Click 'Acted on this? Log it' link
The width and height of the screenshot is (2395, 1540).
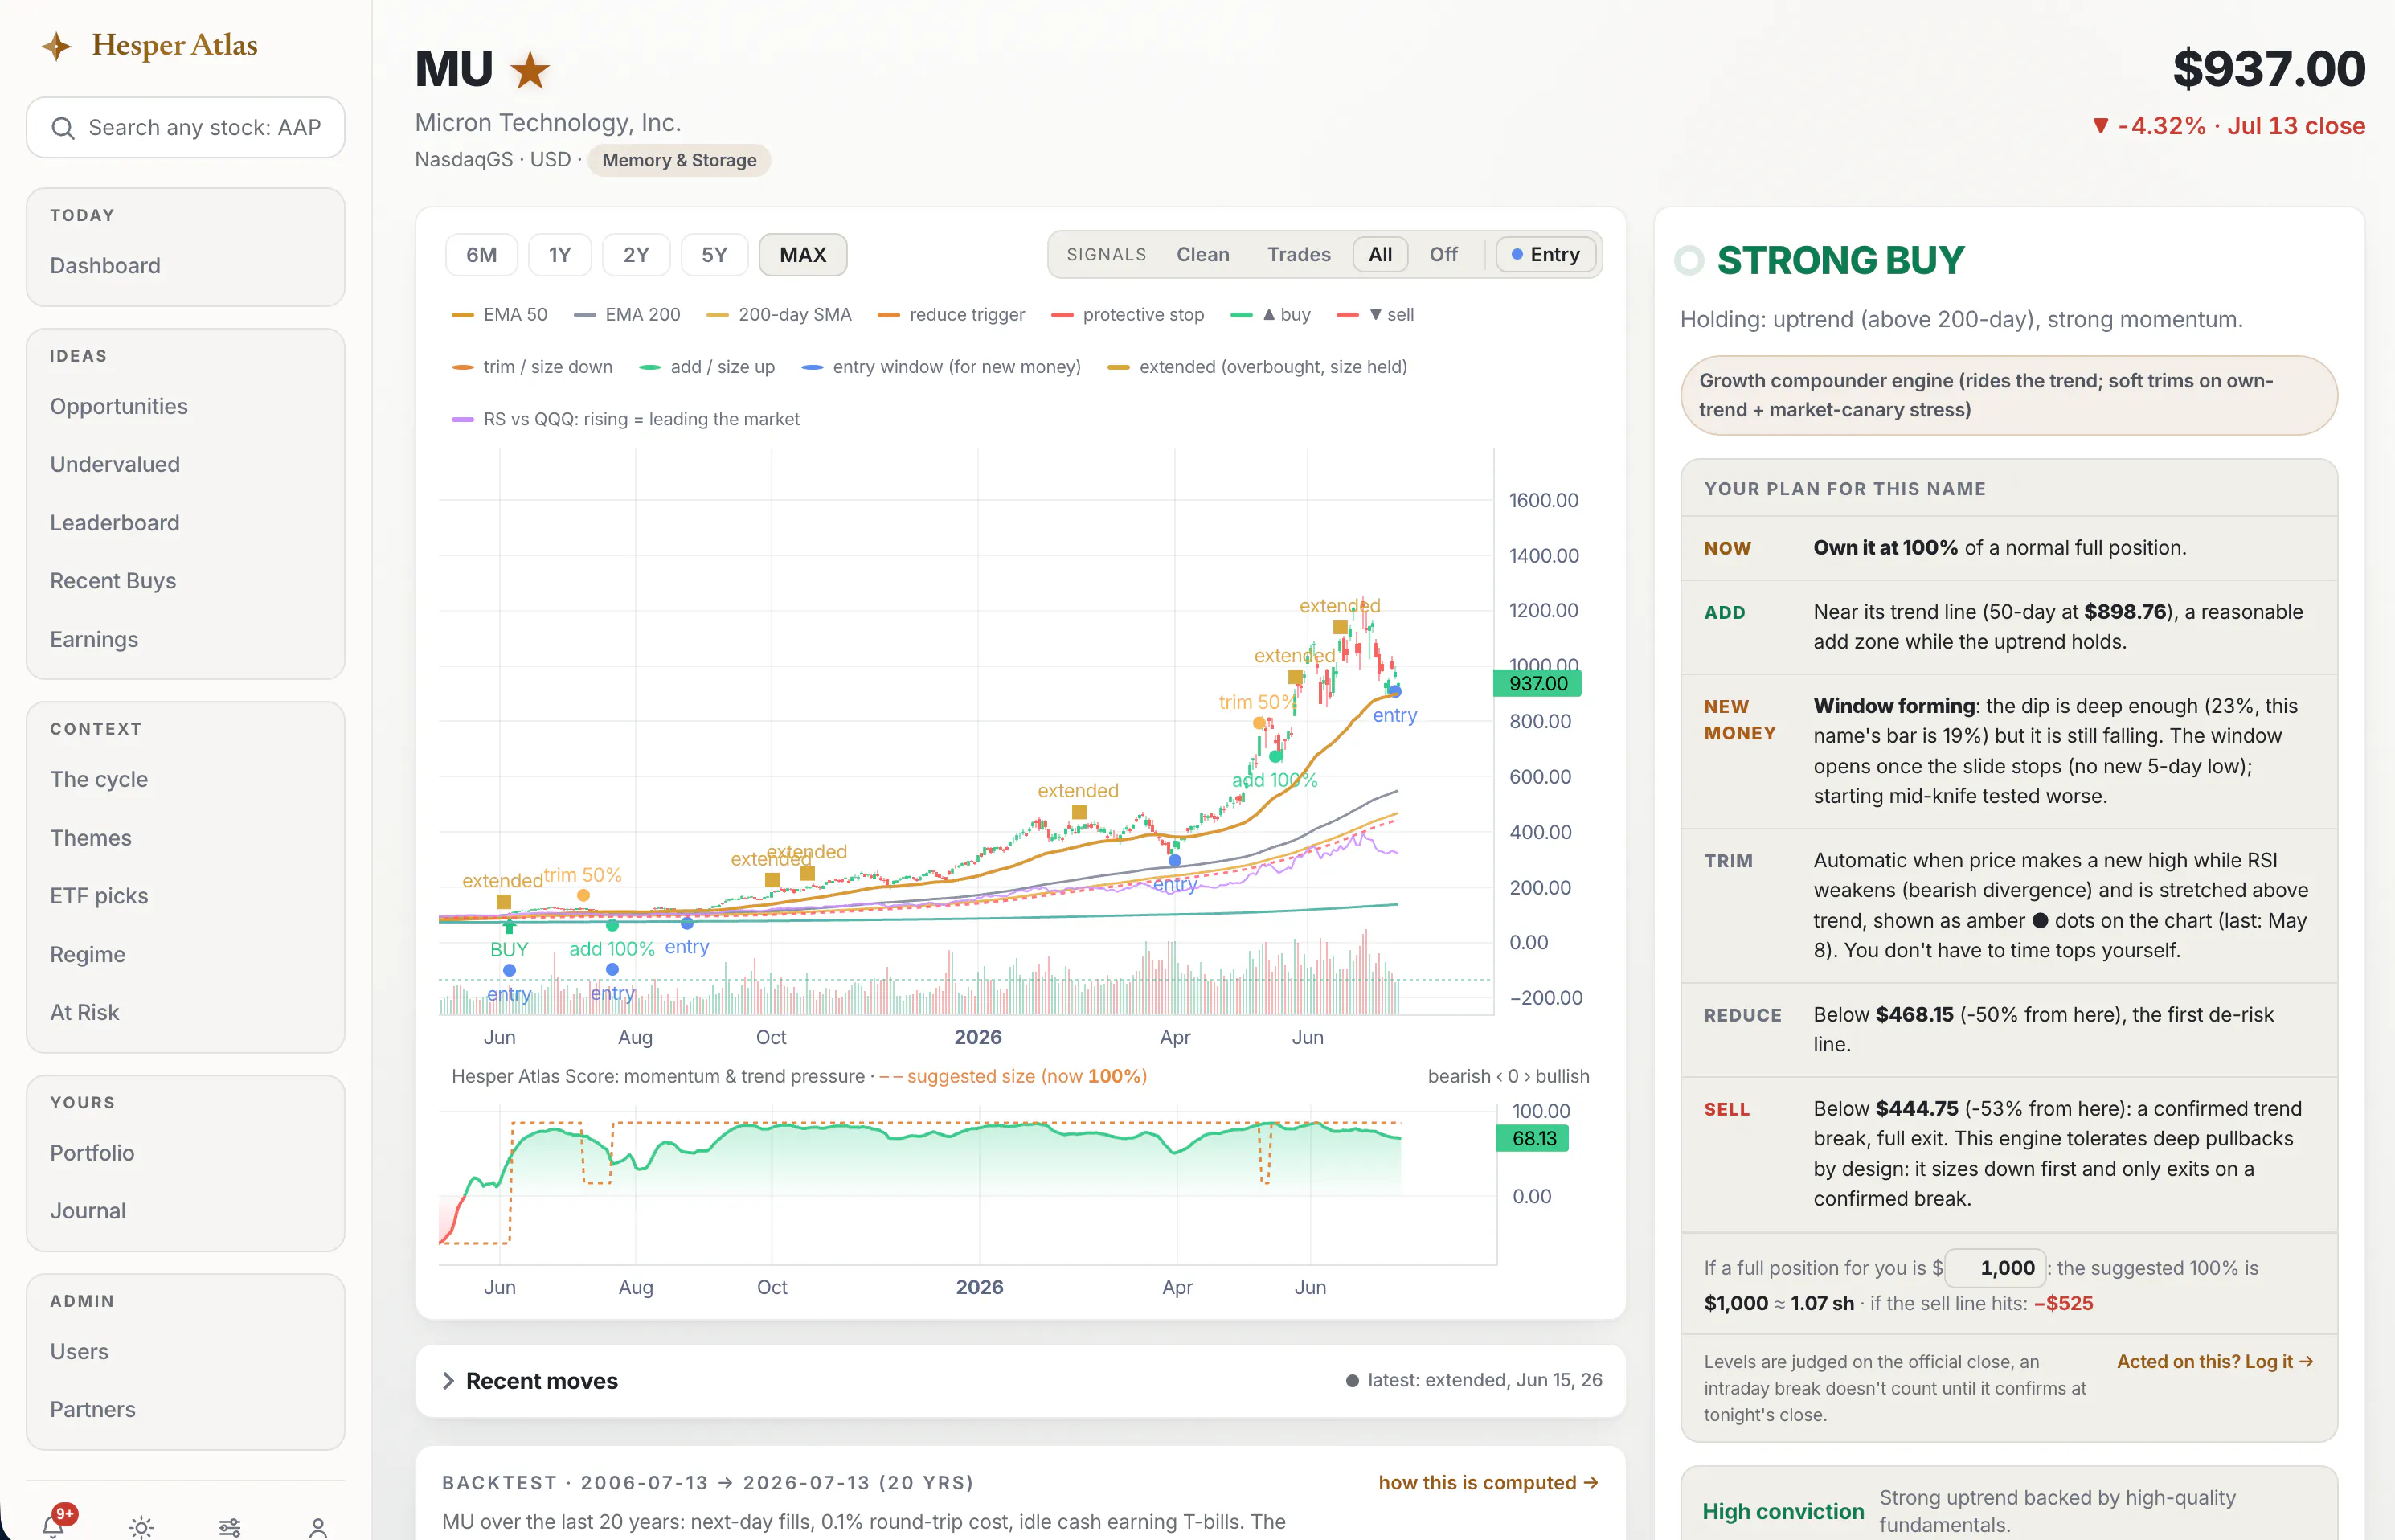(2215, 1362)
